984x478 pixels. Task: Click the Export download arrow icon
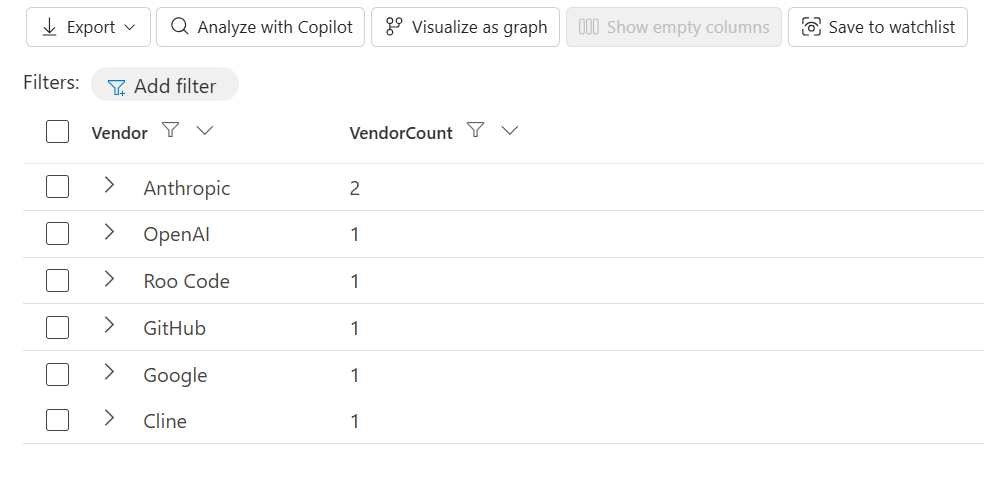point(50,28)
